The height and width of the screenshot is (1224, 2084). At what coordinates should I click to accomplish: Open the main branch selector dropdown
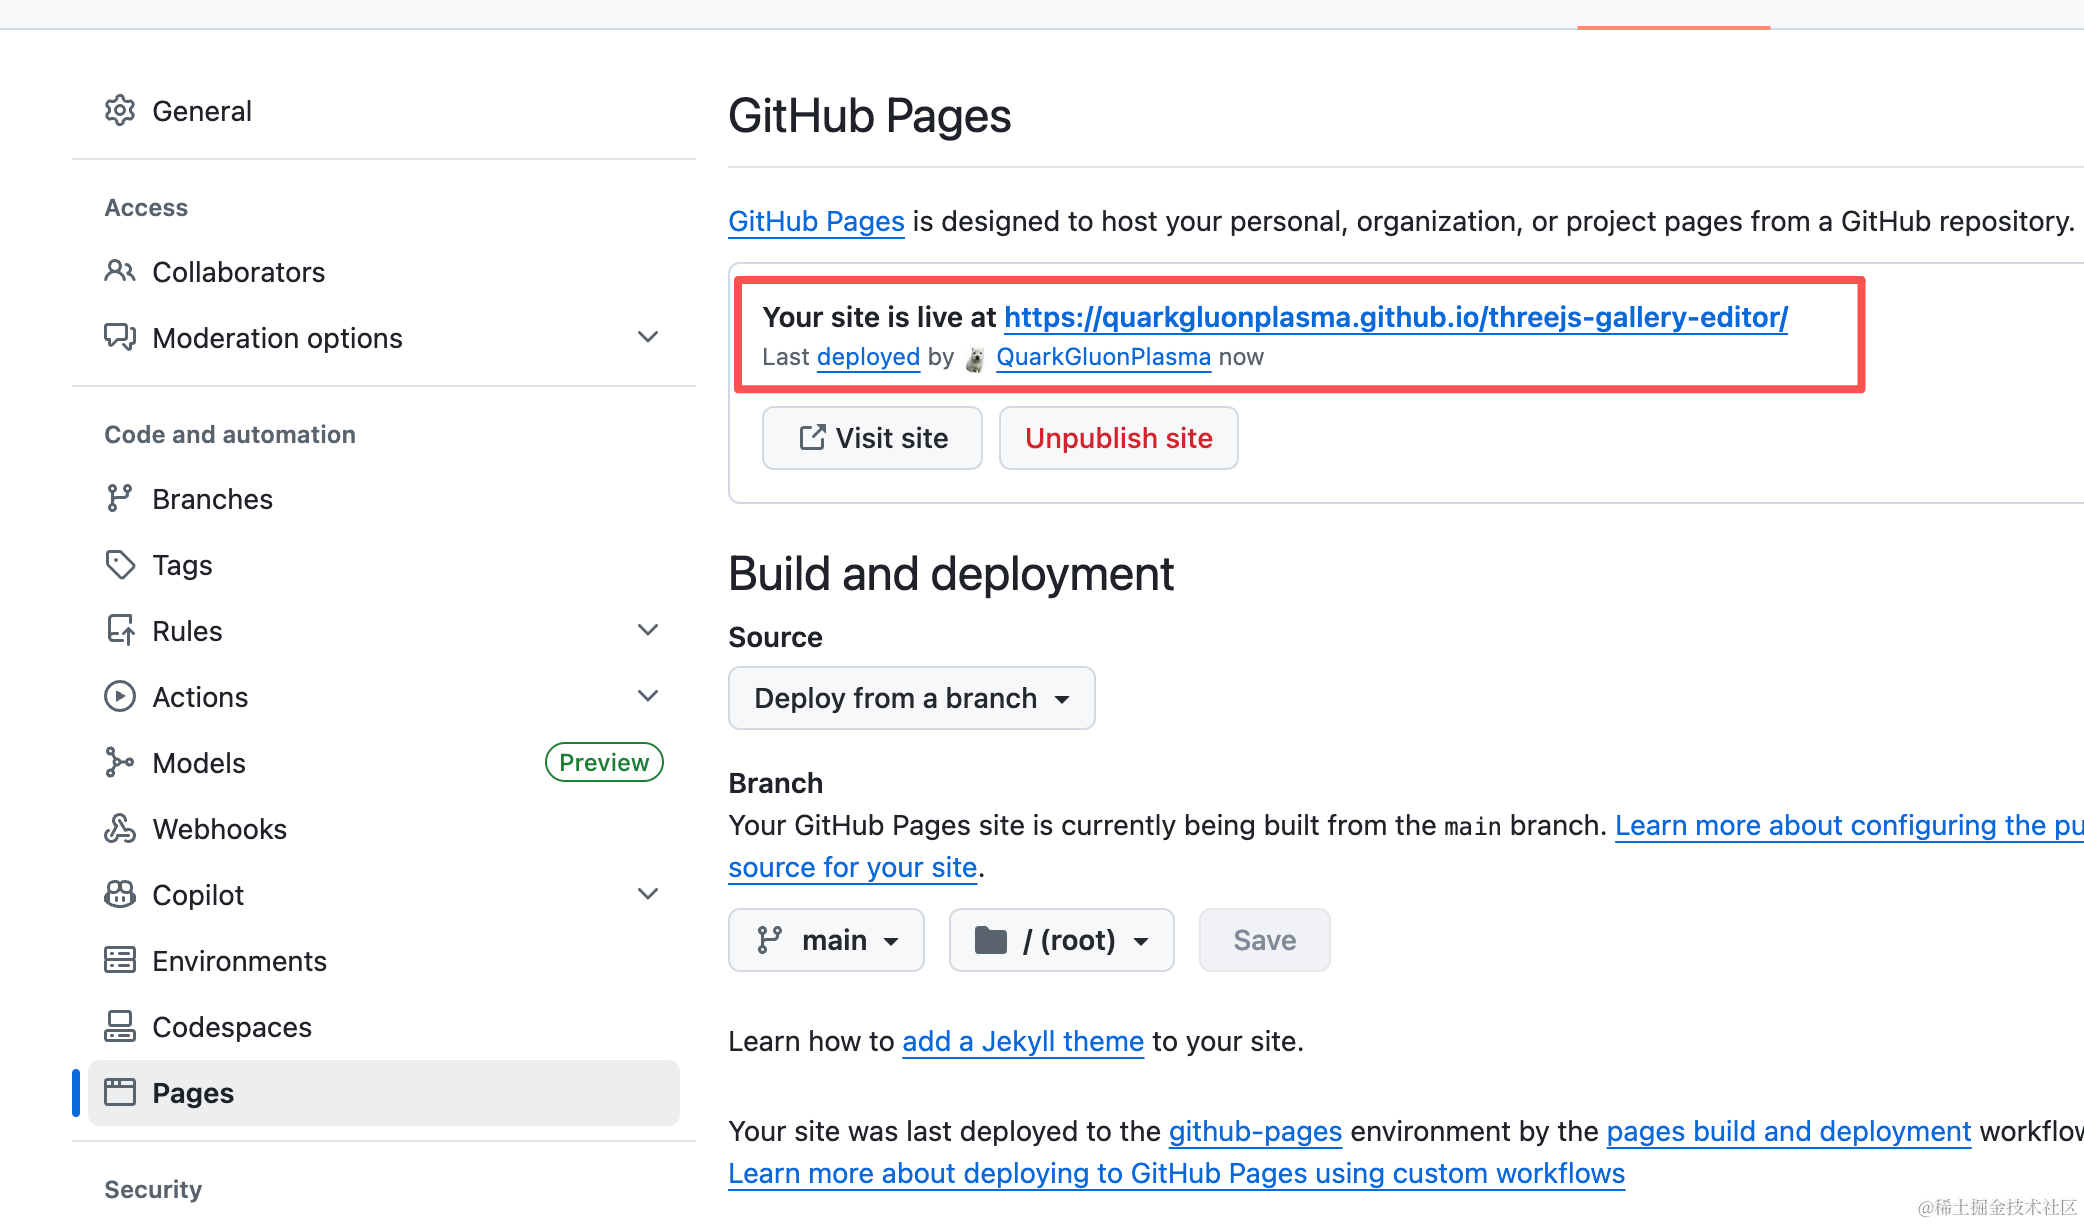(x=826, y=940)
